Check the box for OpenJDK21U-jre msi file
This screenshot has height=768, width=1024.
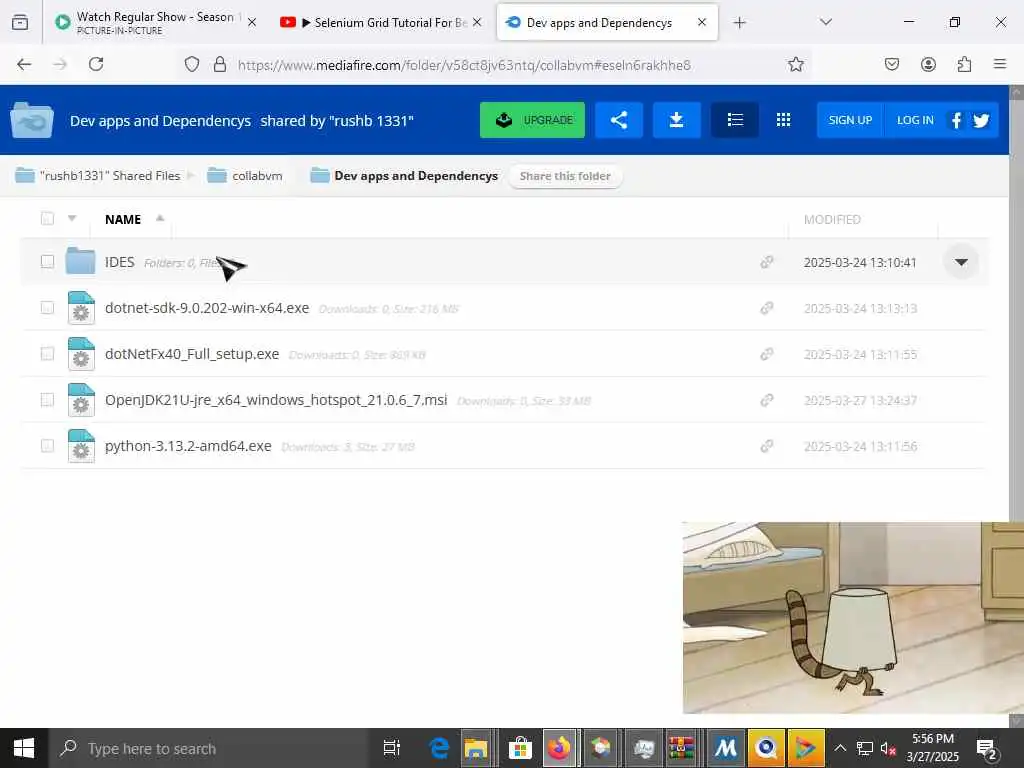pyautogui.click(x=47, y=400)
